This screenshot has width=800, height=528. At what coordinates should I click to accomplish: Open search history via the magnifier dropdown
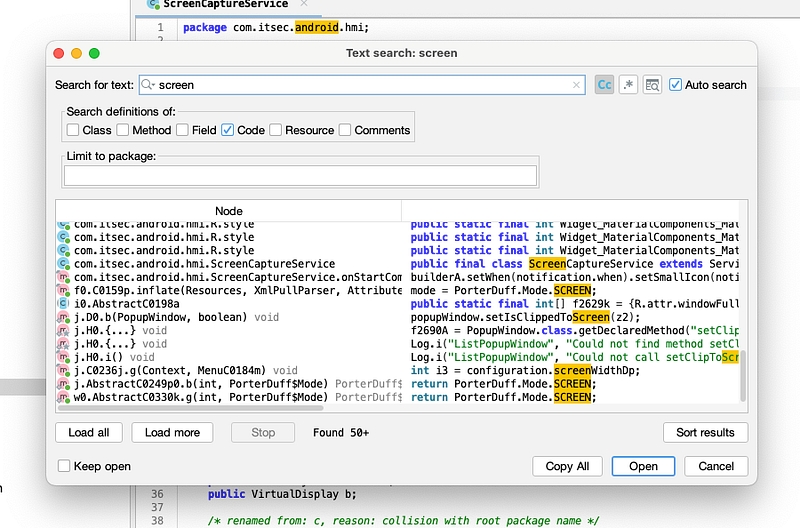[x=149, y=86]
